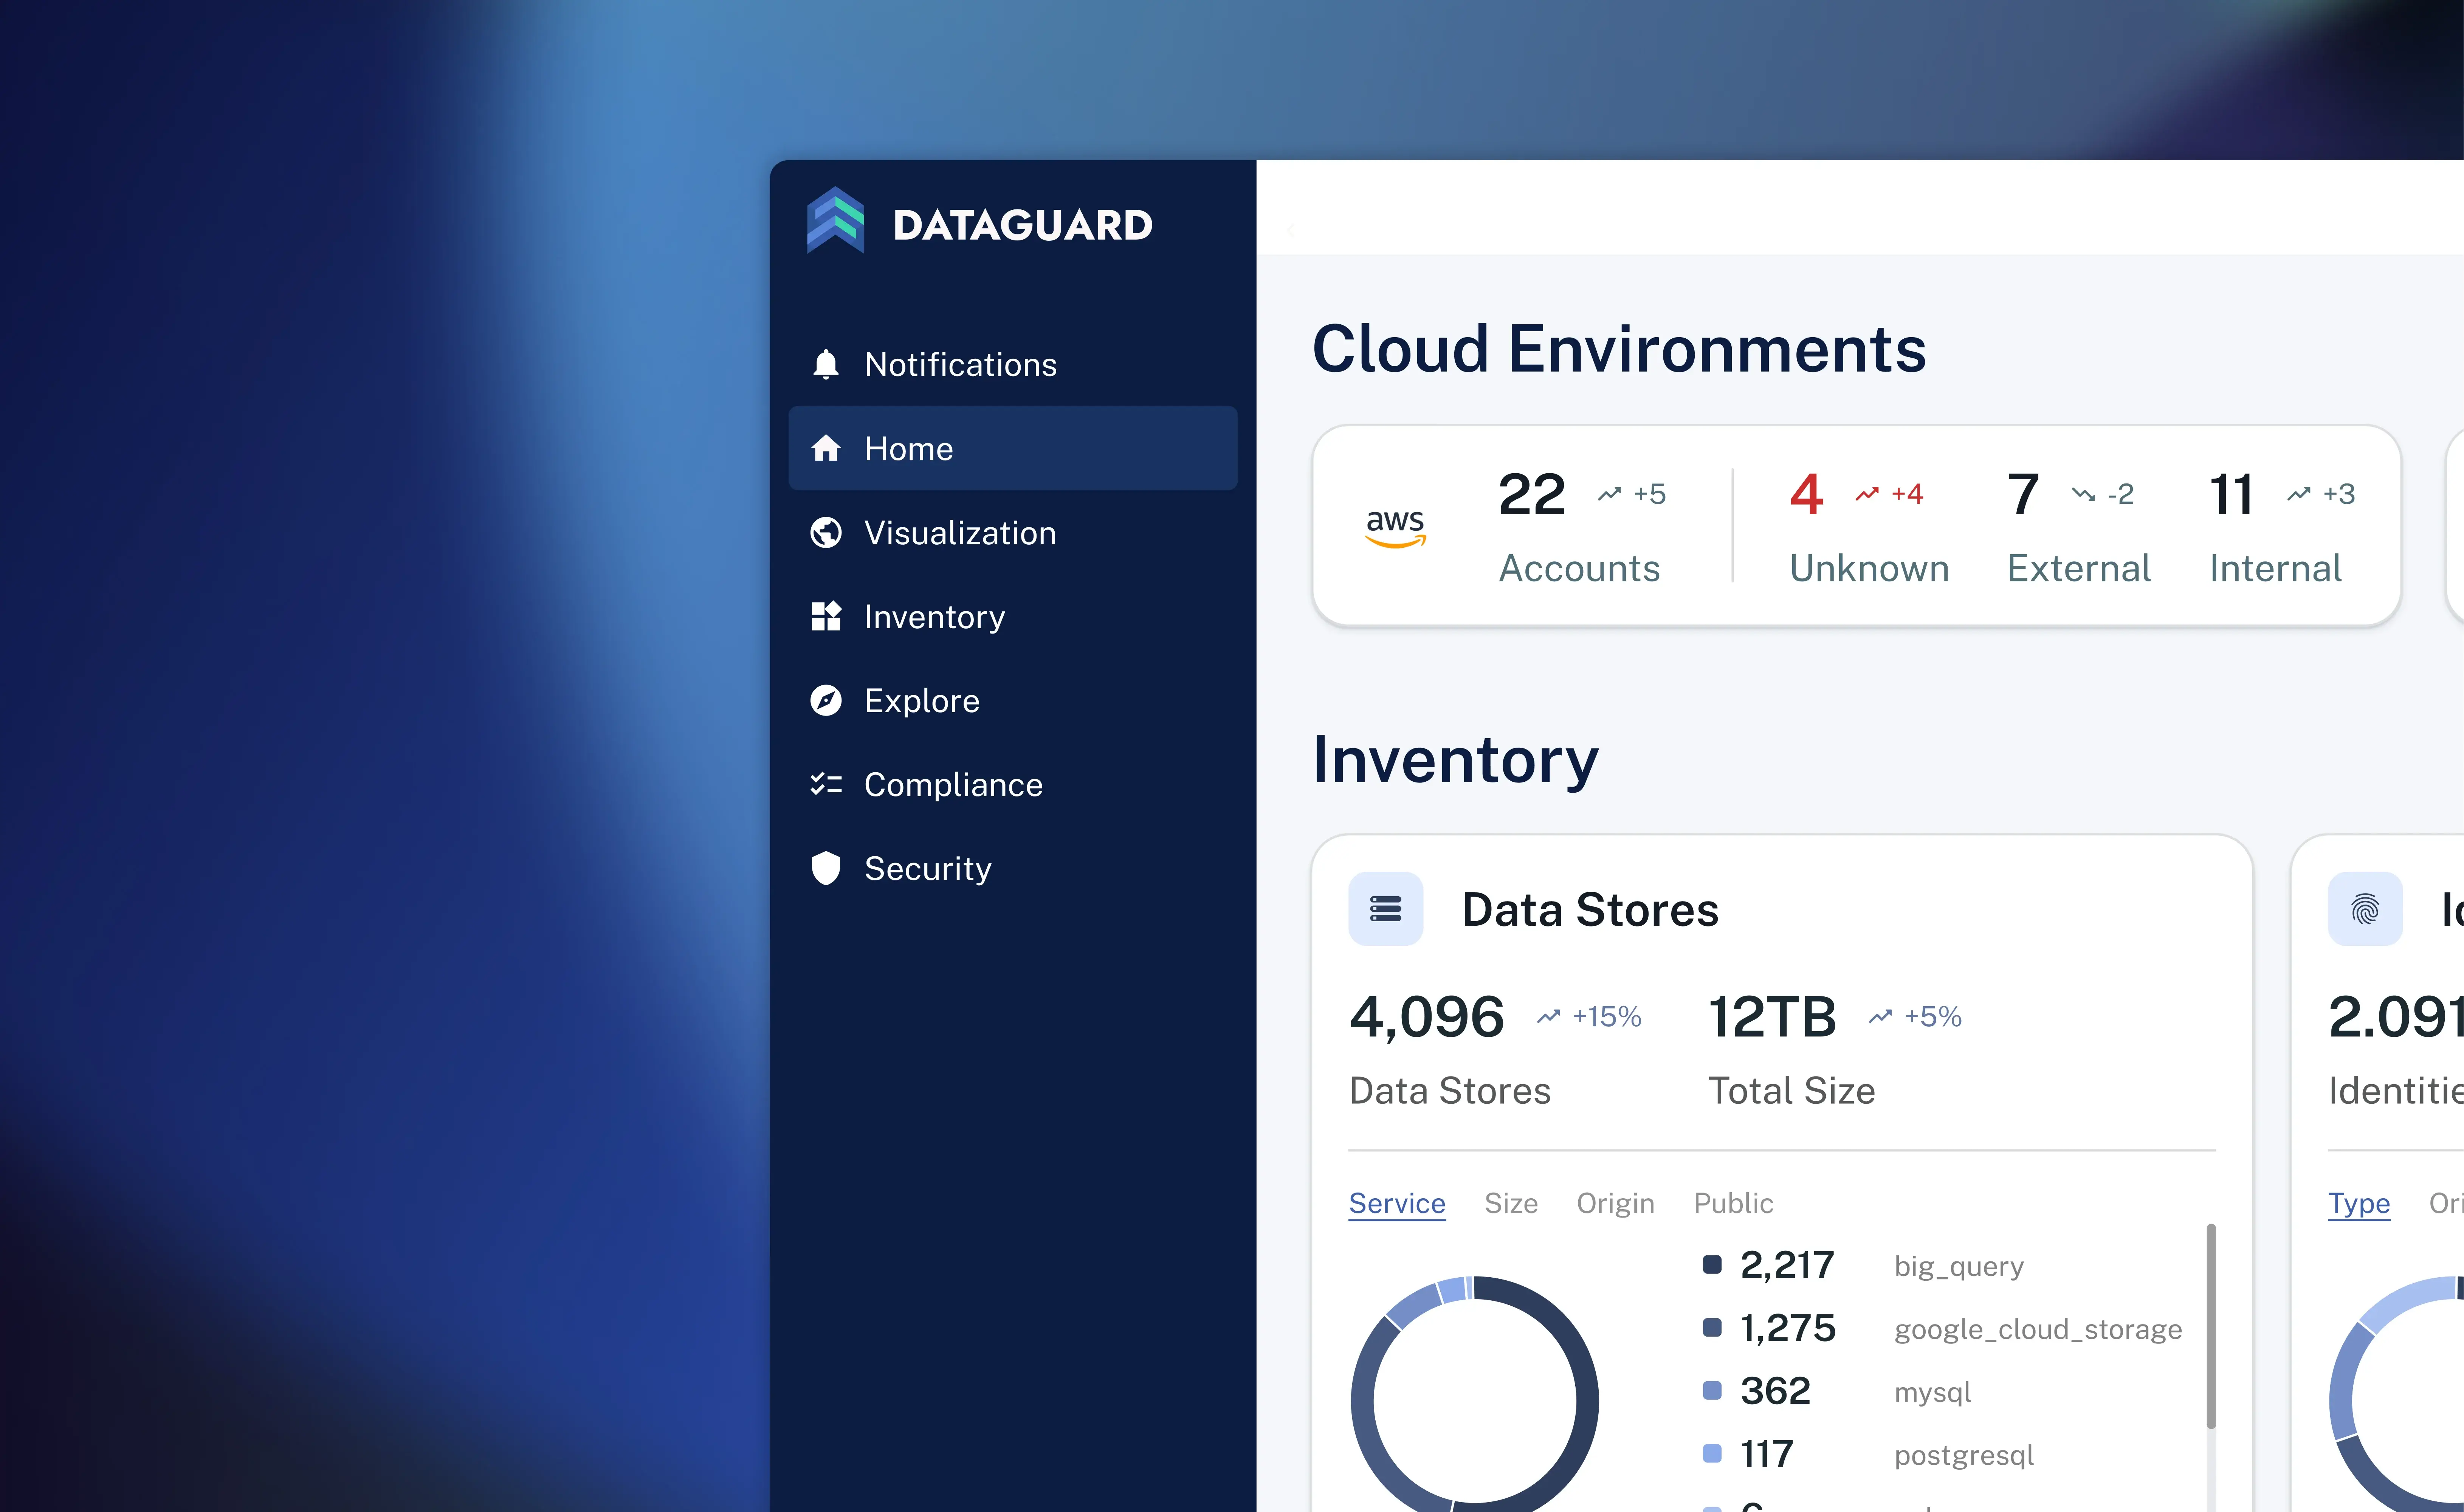Switch to the Size tab
The height and width of the screenshot is (1512, 2464).
click(x=1511, y=1203)
